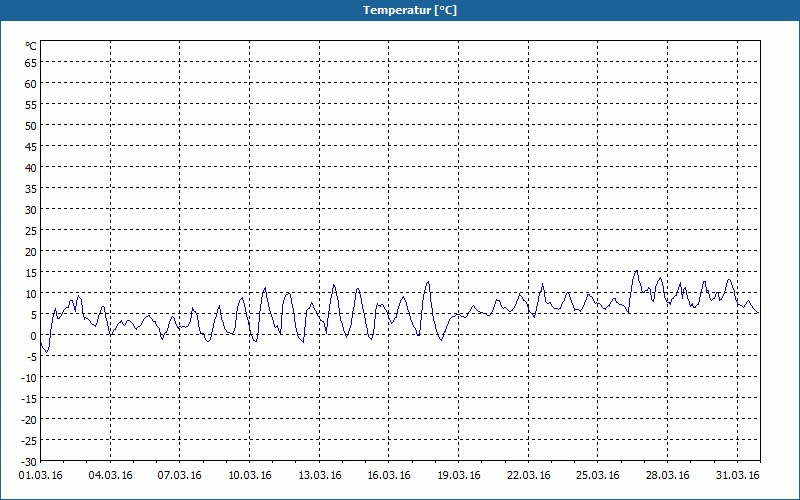Viewport: 800px width, 500px height.
Task: Click the 31.03.16 date label
Action: 737,475
